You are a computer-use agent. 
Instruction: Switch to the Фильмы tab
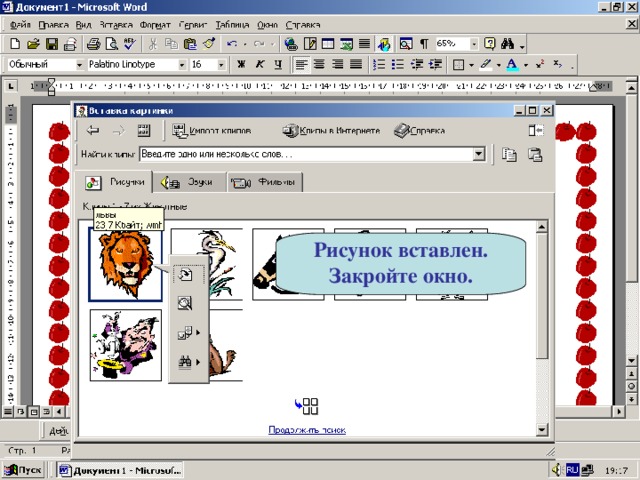265,182
